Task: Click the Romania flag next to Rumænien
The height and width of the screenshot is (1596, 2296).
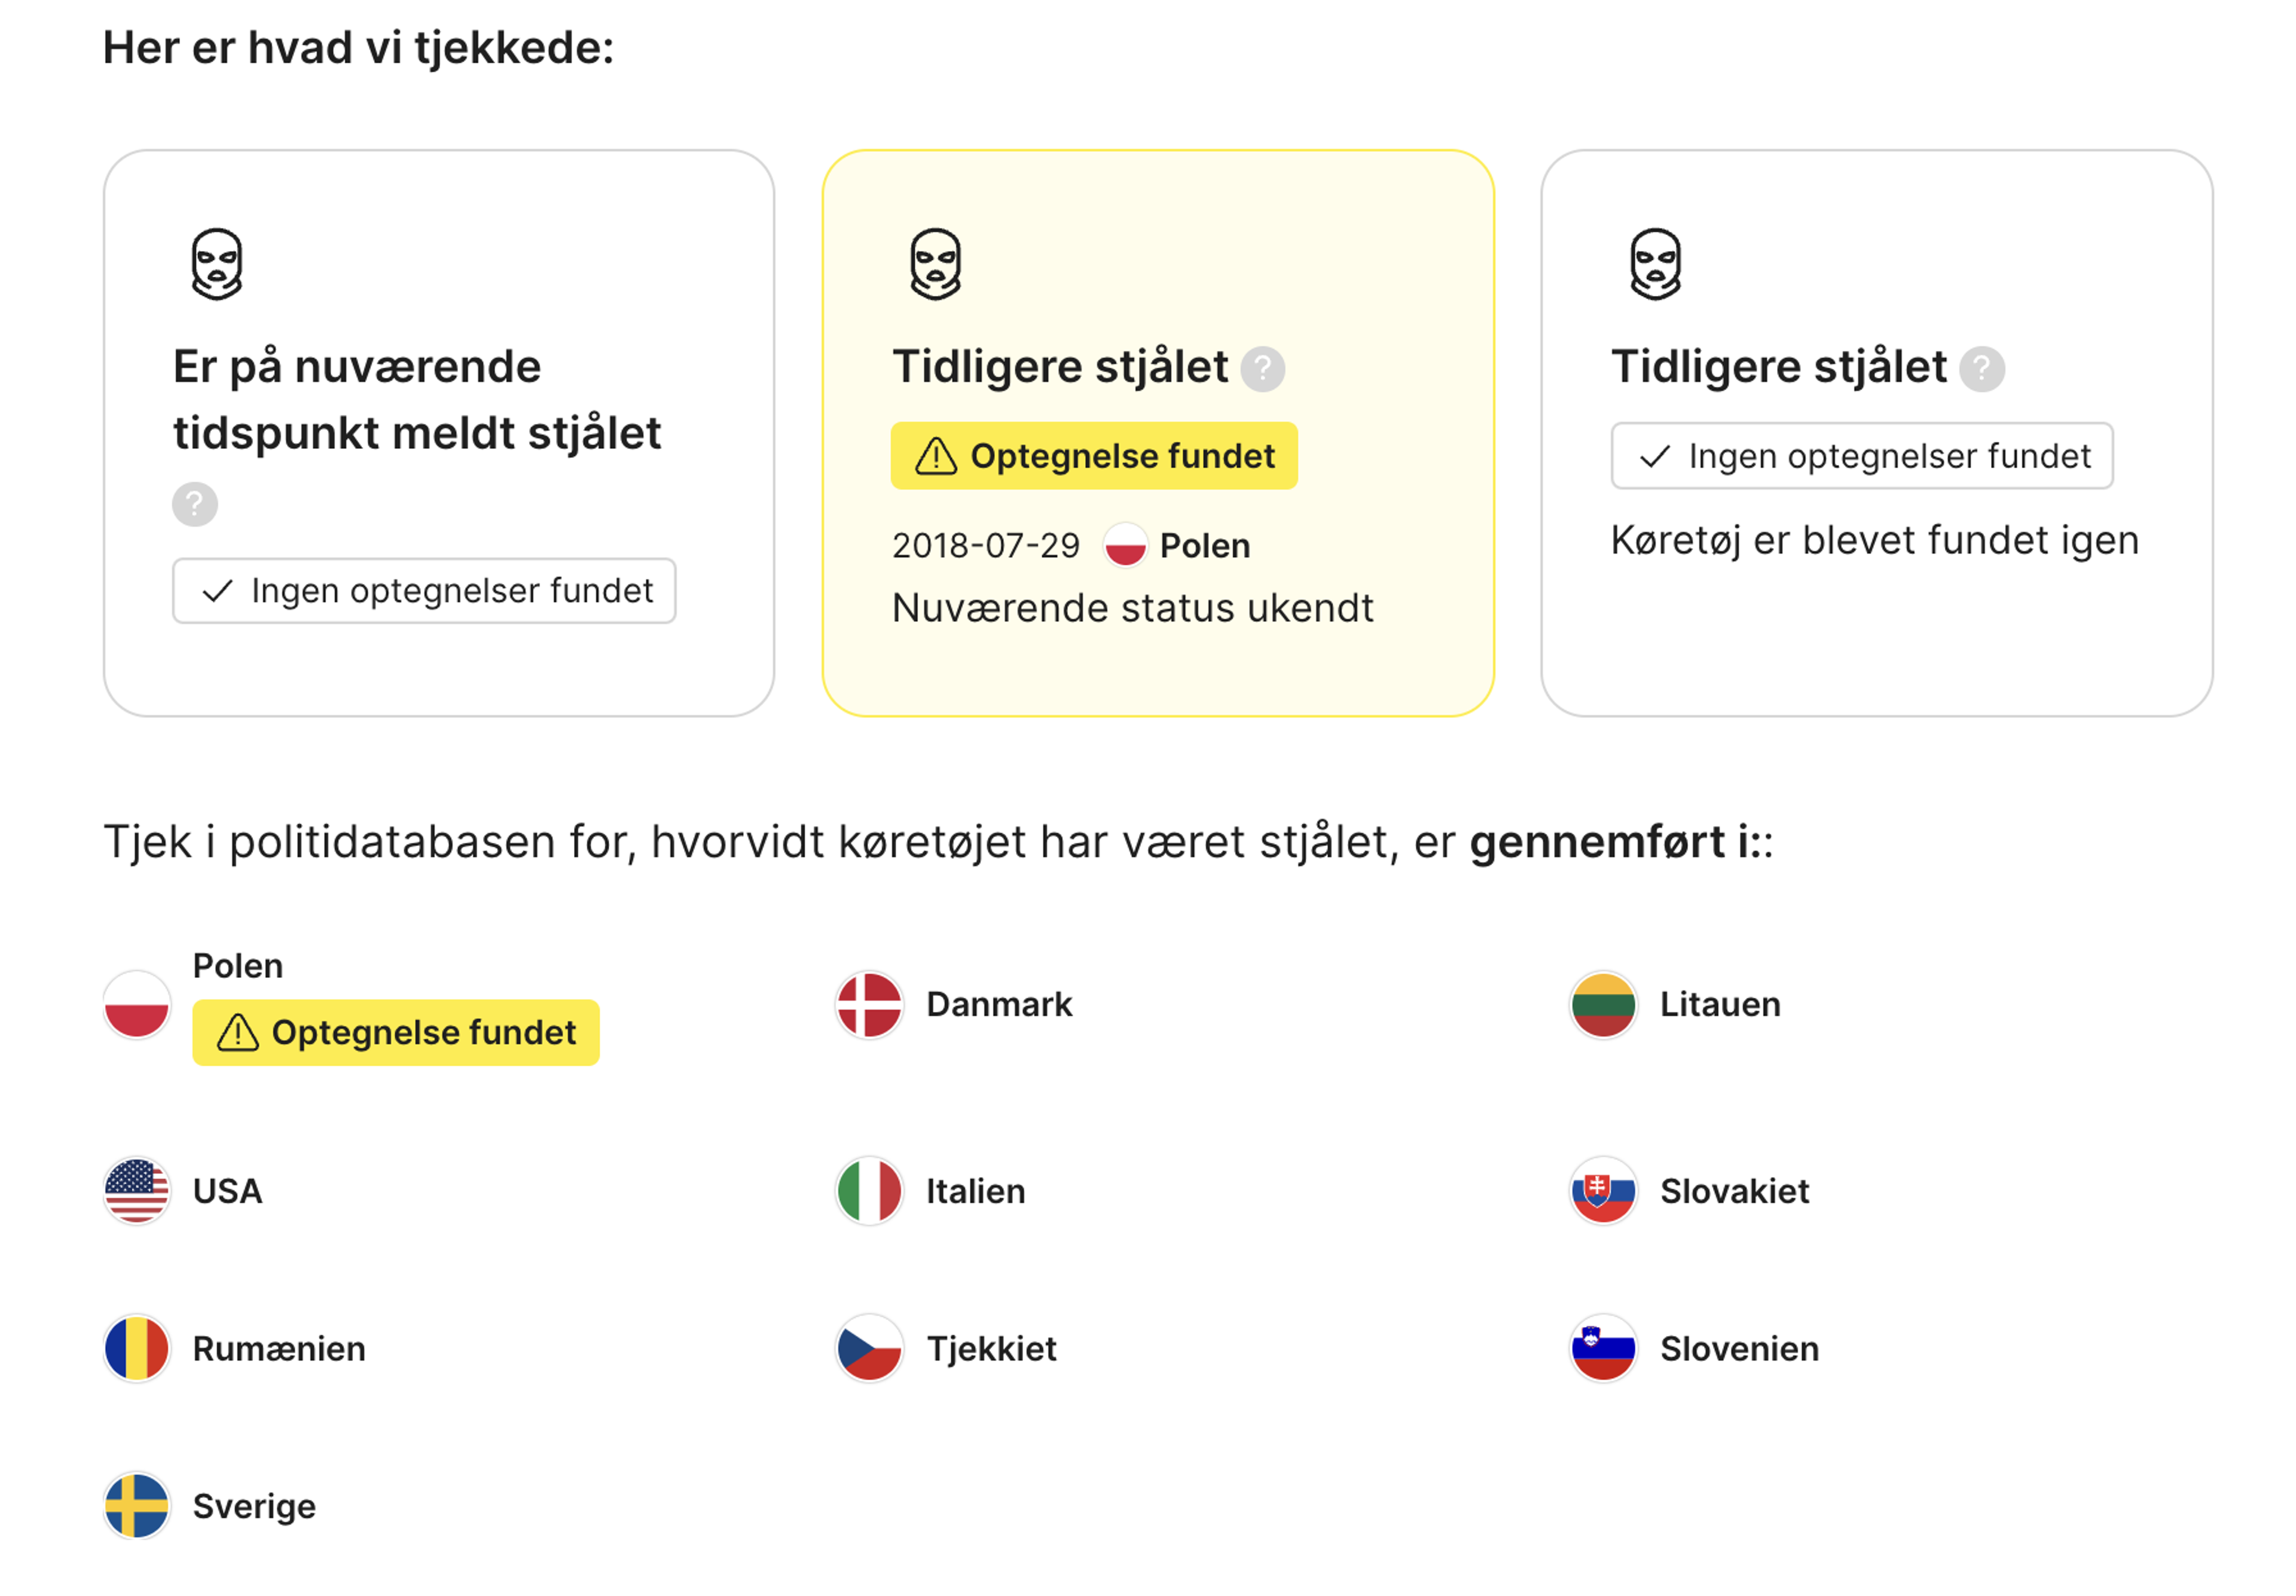Action: (x=137, y=1348)
